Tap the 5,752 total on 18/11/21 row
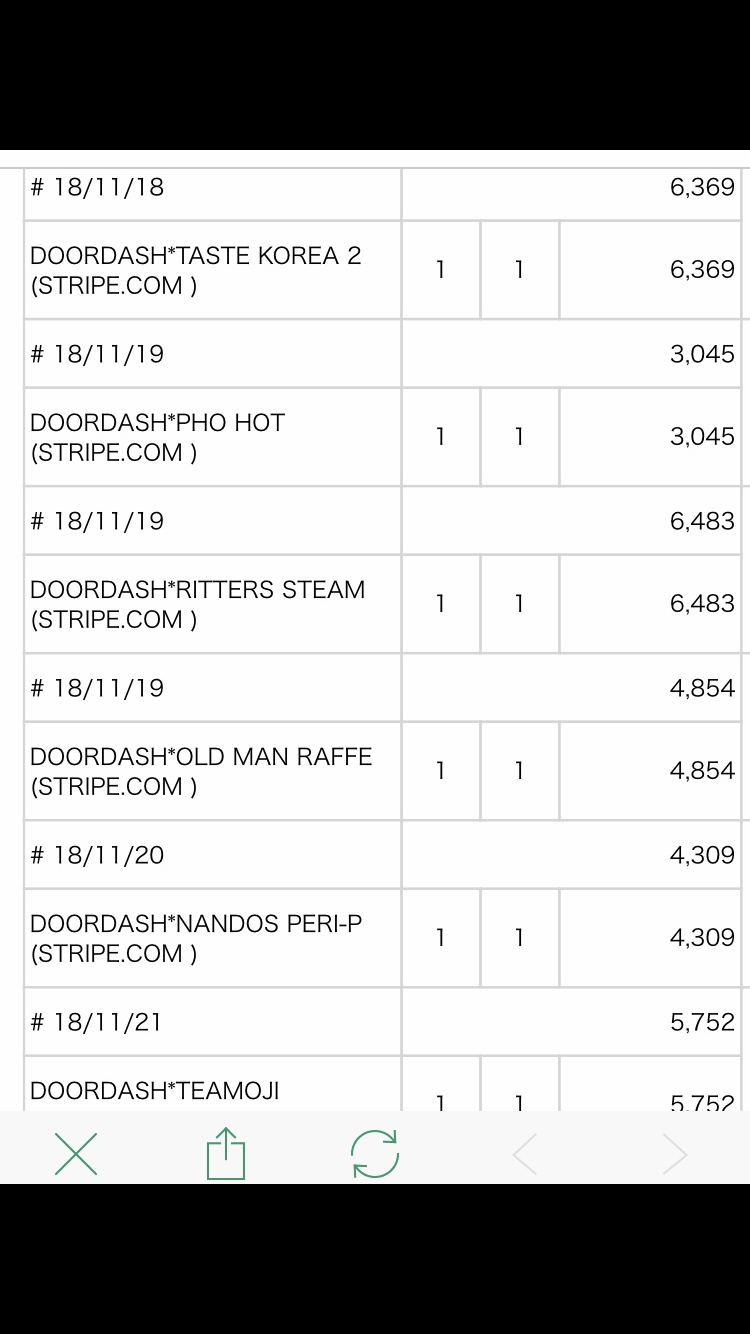This screenshot has height=1334, width=750. (x=702, y=1022)
